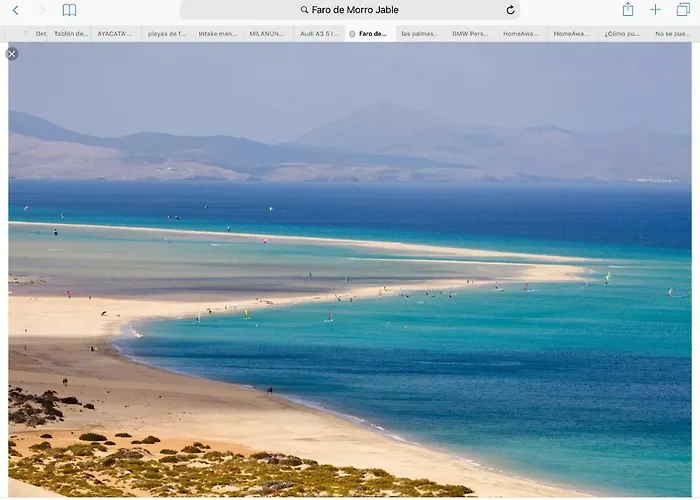Open the bookmarks book icon
This screenshot has height=500, width=700.
[69, 10]
